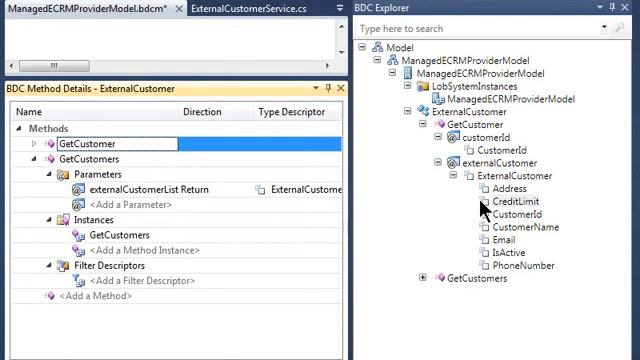This screenshot has width=640, height=360.
Task: Click the IsActive type descriptor icon
Action: [x=484, y=252]
